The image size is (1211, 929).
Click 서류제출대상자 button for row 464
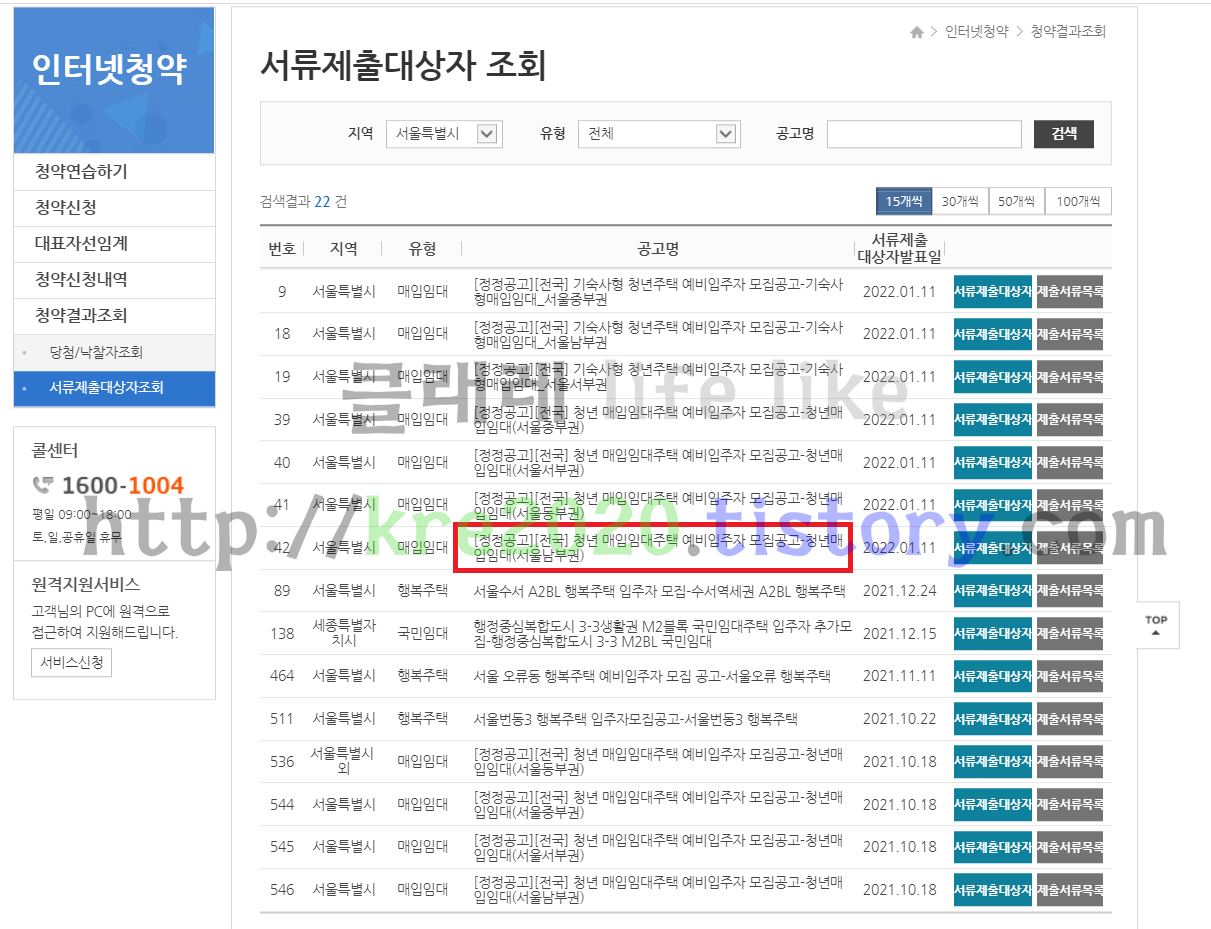tap(993, 676)
